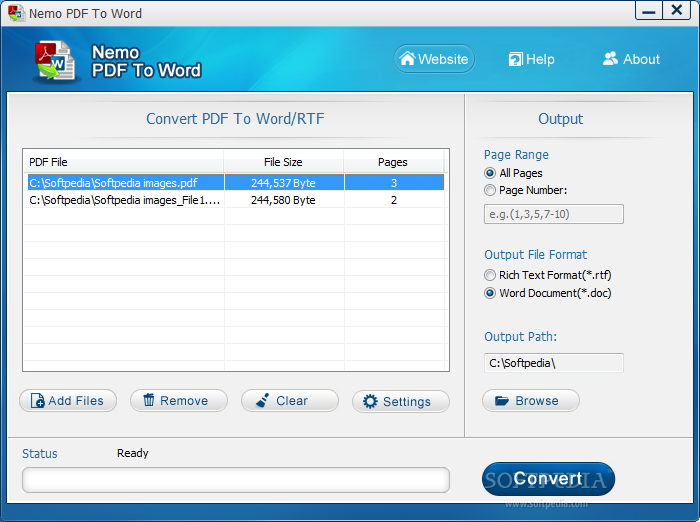Remove the selected PDF file

(179, 401)
